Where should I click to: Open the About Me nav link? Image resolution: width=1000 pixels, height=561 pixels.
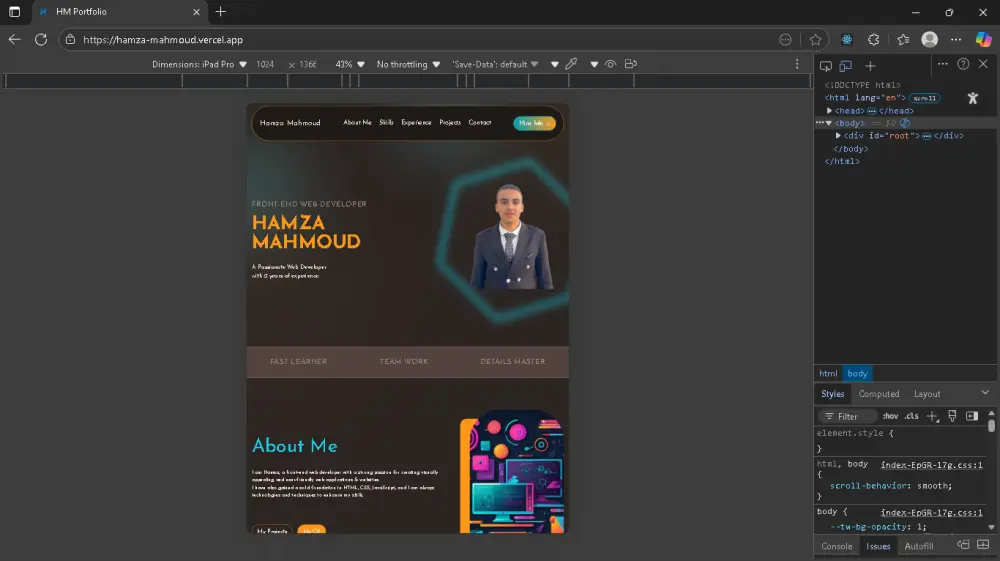tap(357, 122)
